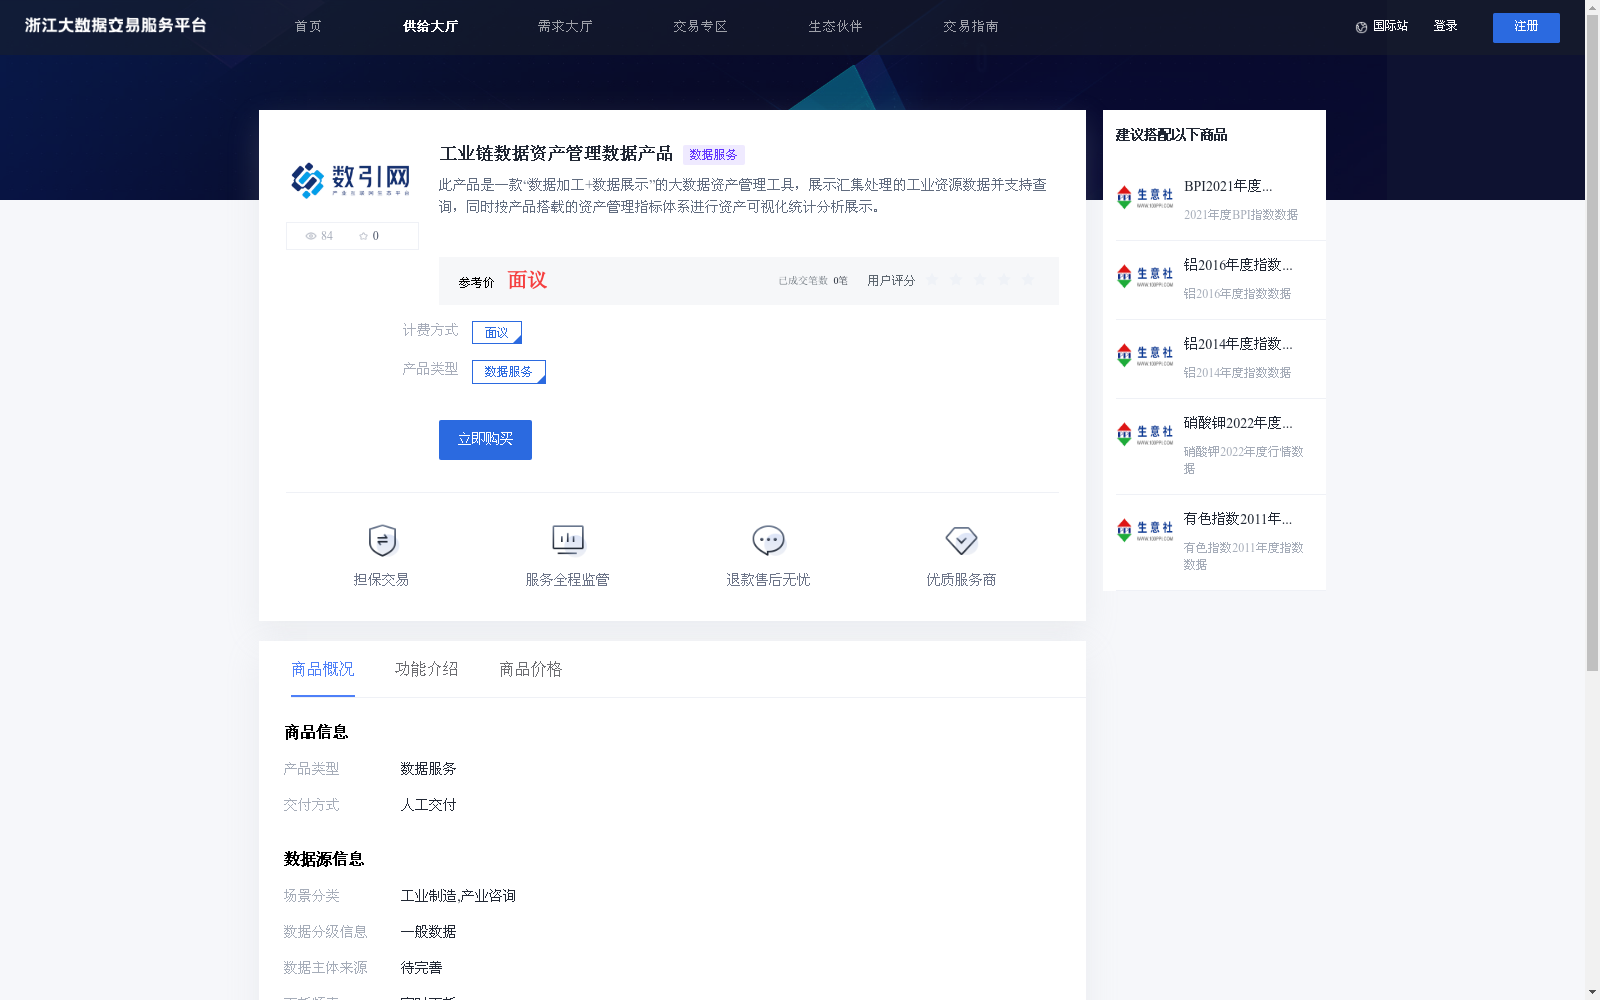Open the 需求大厅 navigation item
Image resolution: width=1600 pixels, height=1000 pixels.
coord(565,26)
